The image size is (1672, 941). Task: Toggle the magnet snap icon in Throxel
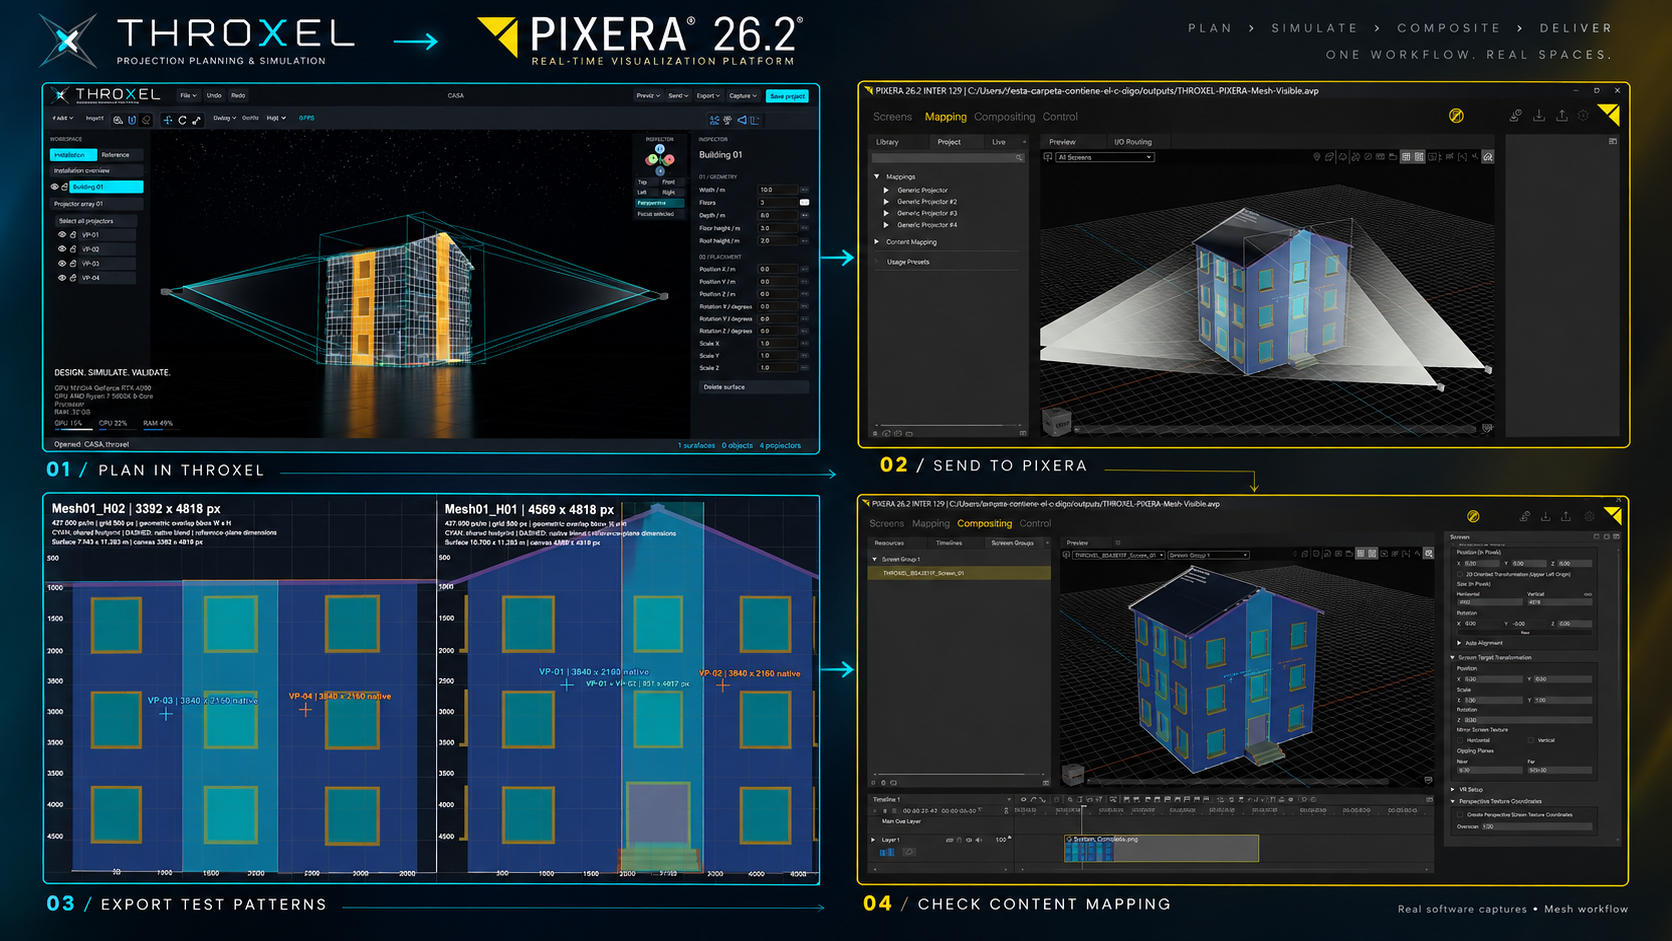pos(132,120)
